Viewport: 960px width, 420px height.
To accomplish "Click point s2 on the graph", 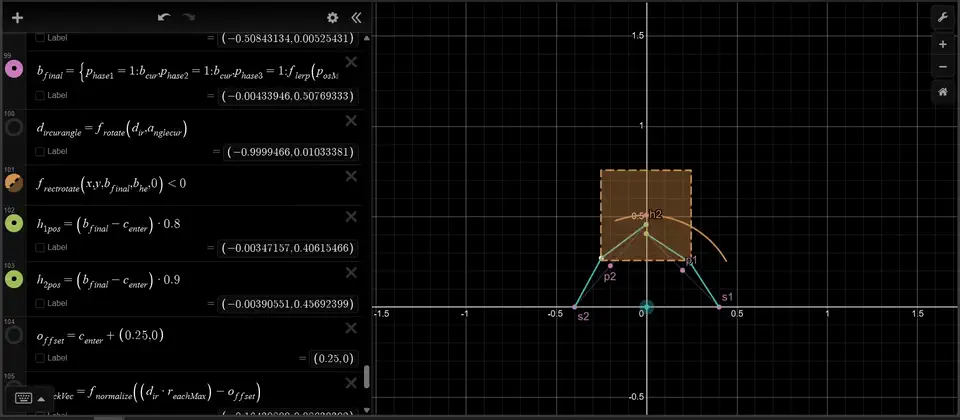I will coord(574,306).
